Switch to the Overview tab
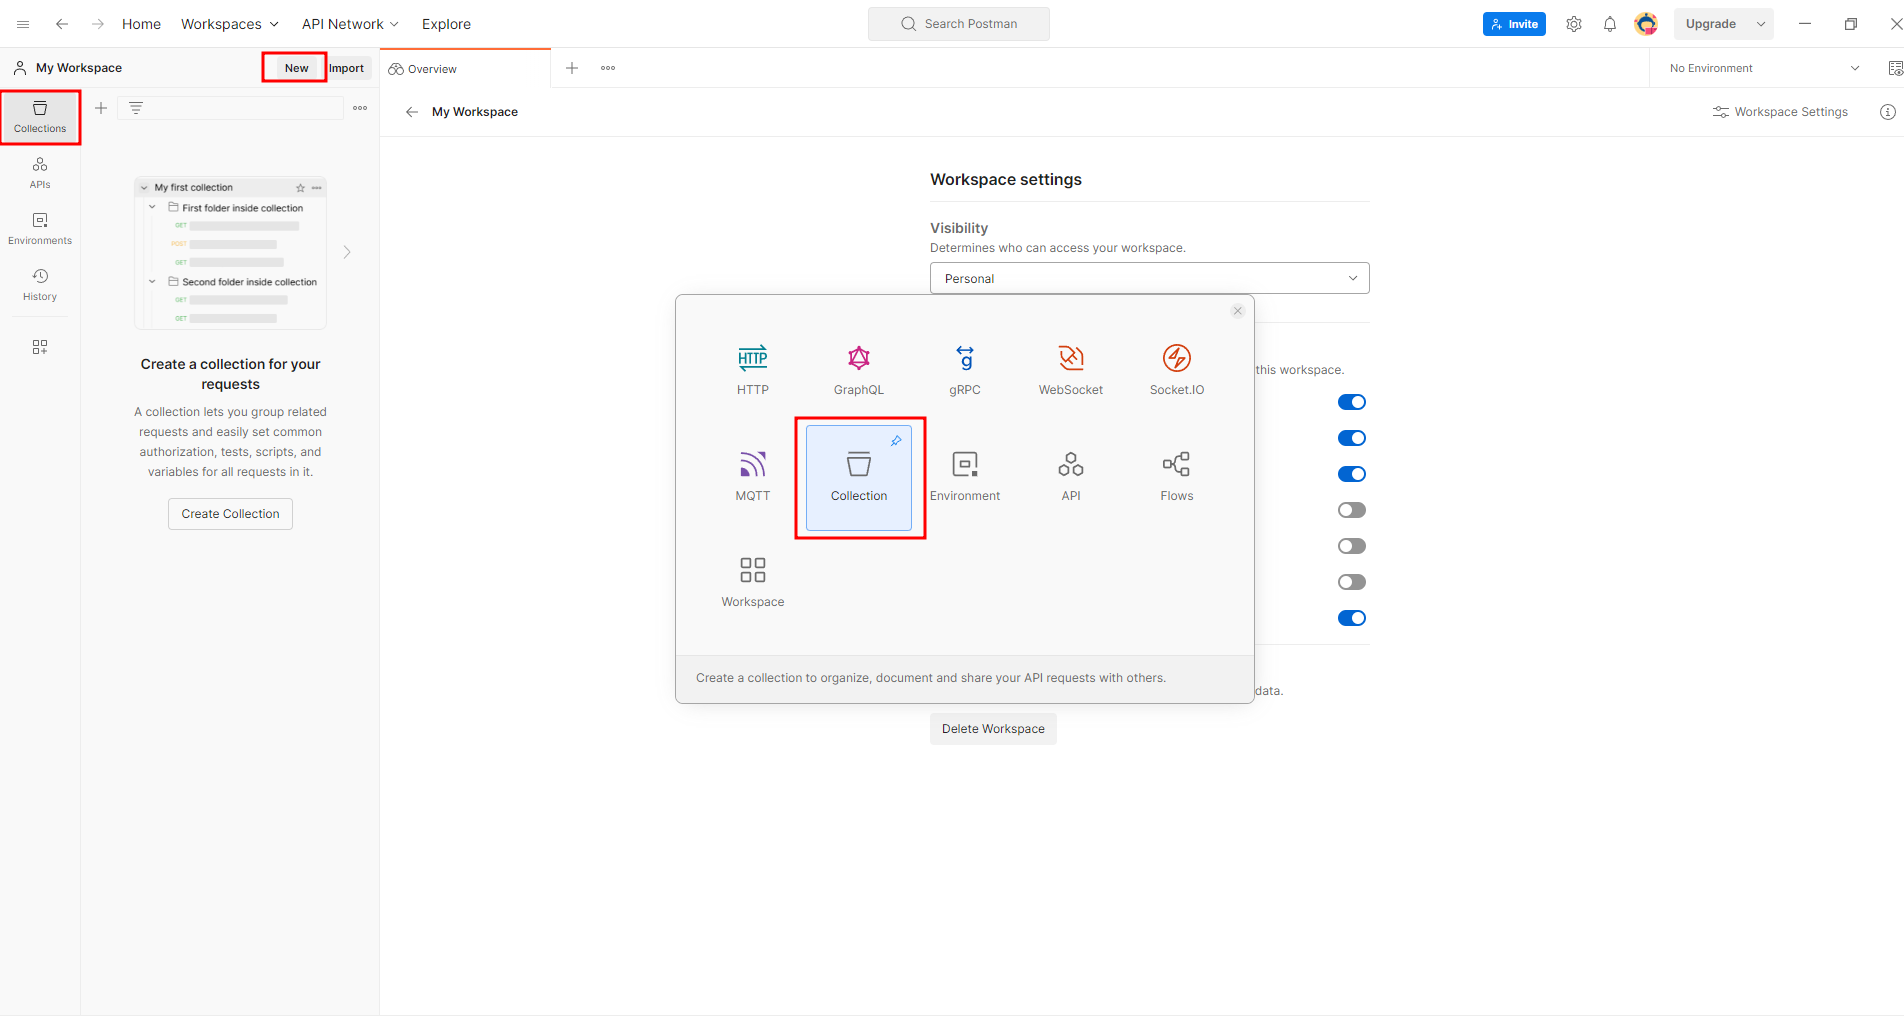Screen dimensions: 1904x1017 click(466, 69)
